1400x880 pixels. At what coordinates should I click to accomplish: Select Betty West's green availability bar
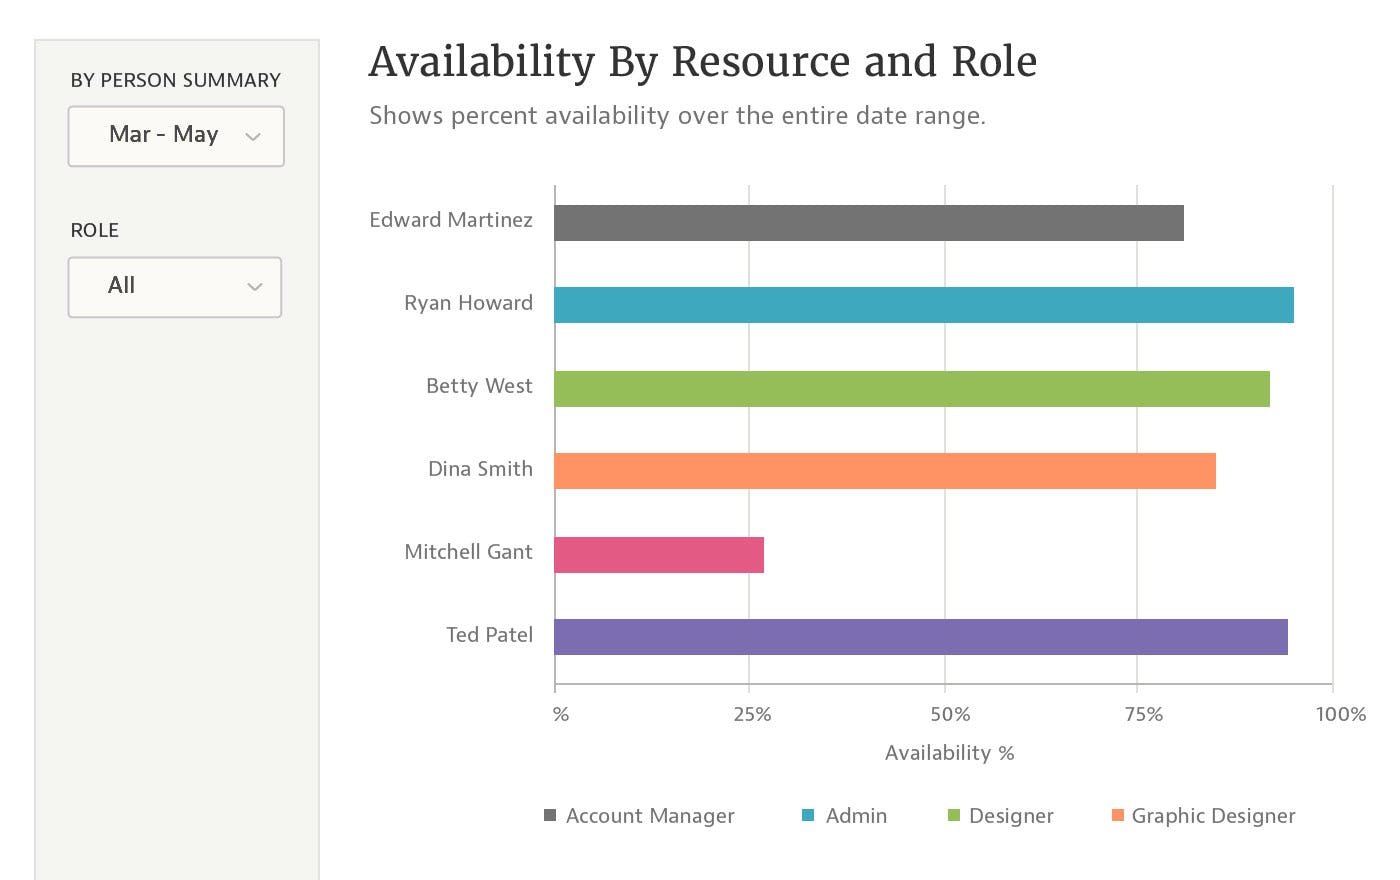pyautogui.click(x=911, y=389)
